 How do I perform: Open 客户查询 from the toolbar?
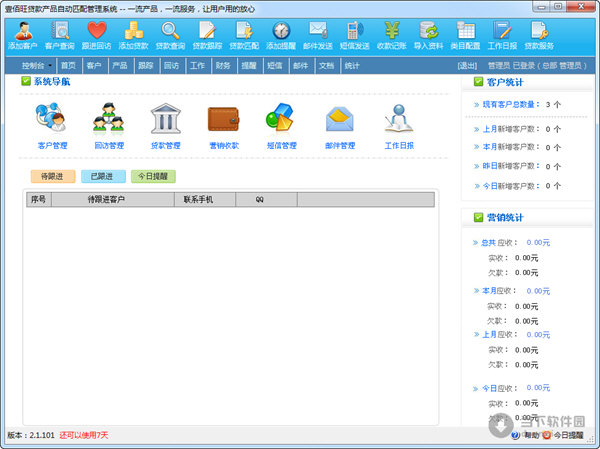(59, 31)
